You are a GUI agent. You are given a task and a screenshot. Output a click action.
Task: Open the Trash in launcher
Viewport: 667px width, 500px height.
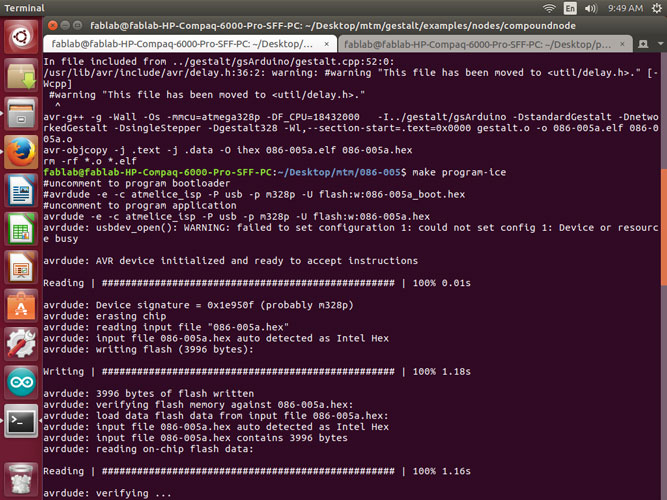(x=21, y=479)
